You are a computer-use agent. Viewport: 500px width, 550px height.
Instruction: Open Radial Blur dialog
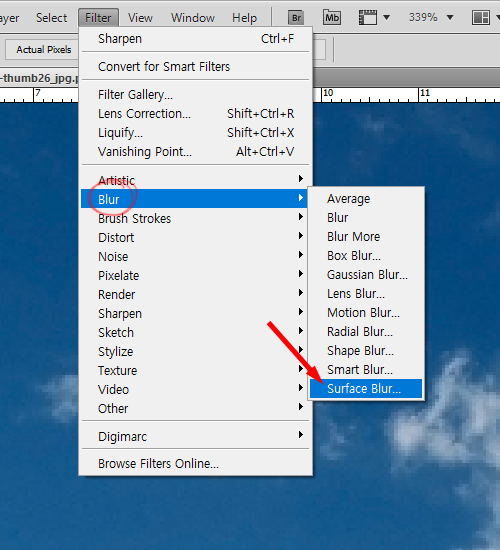[366, 331]
